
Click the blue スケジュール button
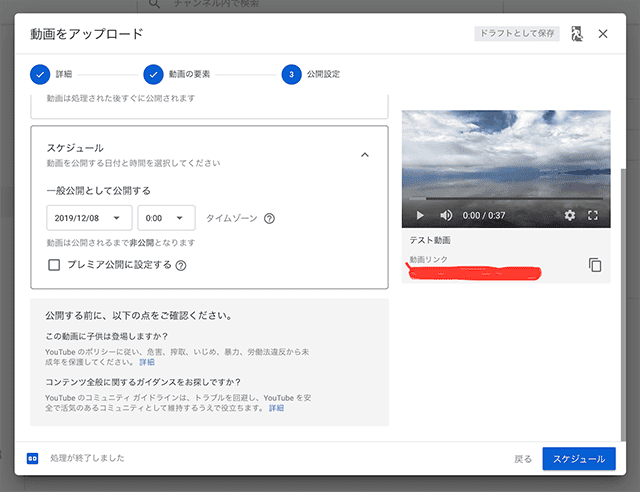click(x=579, y=459)
